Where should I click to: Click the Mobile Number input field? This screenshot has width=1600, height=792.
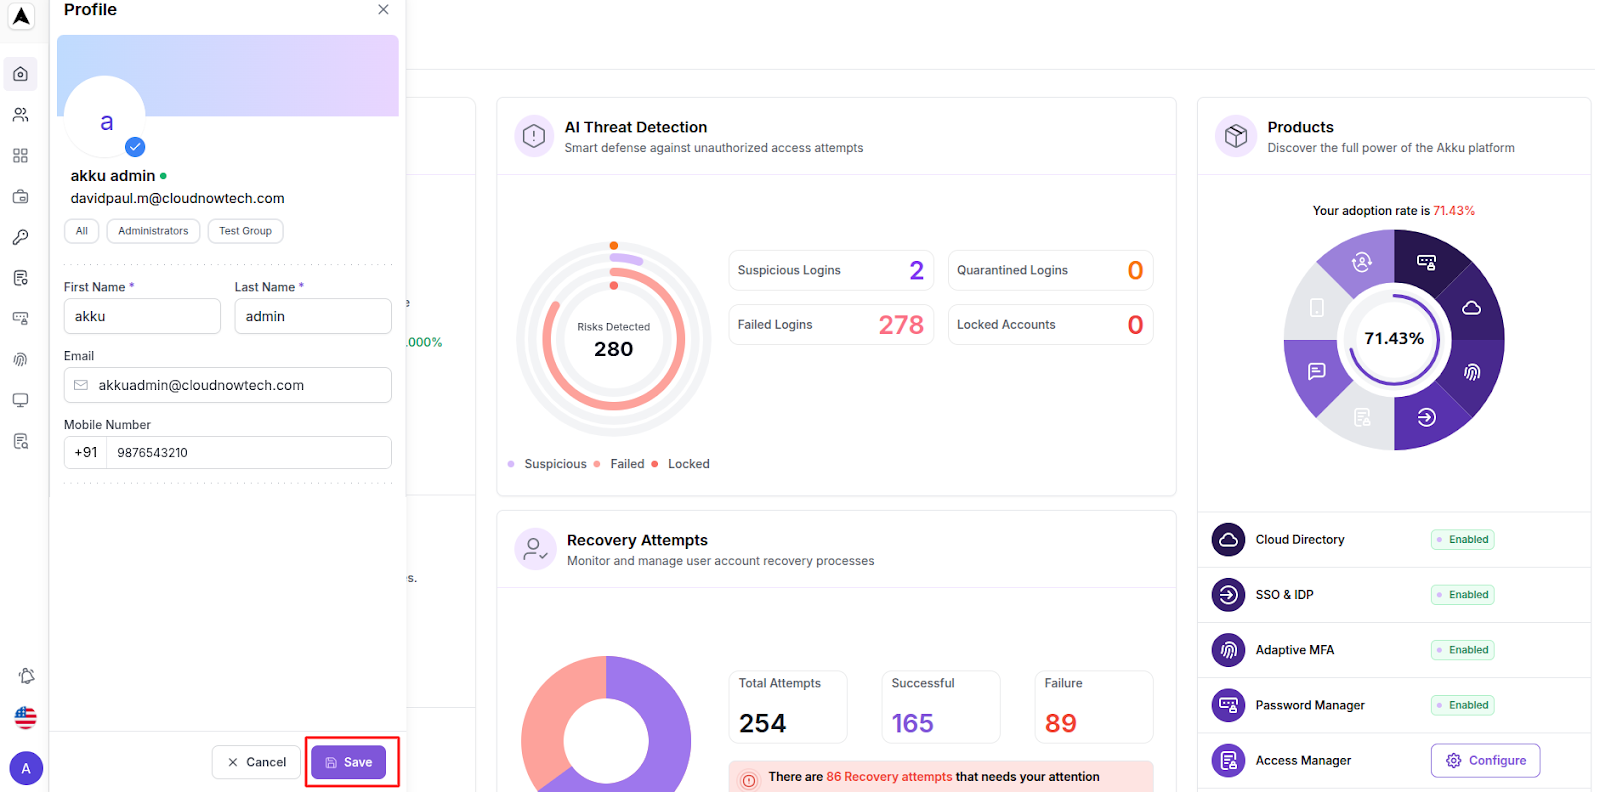[248, 452]
